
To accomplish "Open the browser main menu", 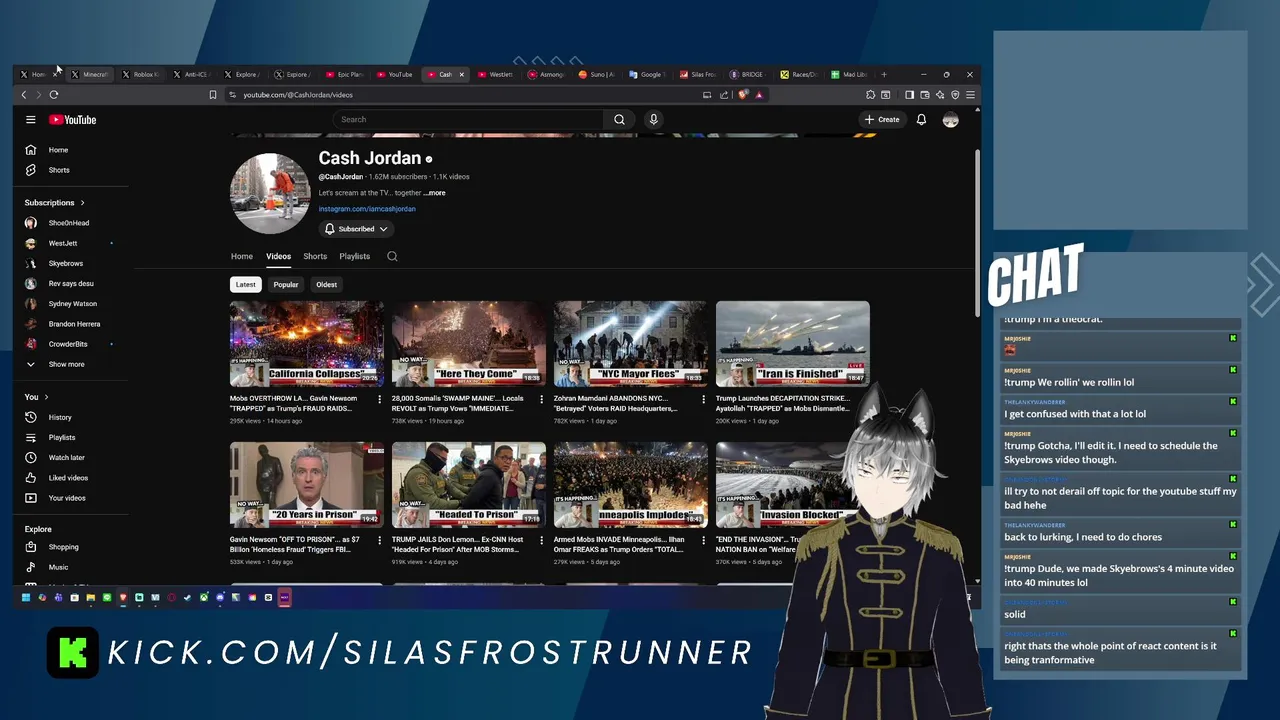I will point(970,95).
